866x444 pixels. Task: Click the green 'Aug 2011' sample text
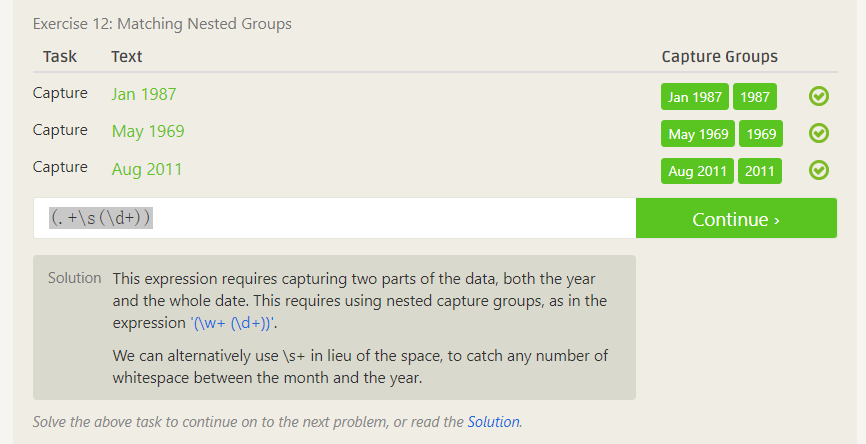point(147,169)
